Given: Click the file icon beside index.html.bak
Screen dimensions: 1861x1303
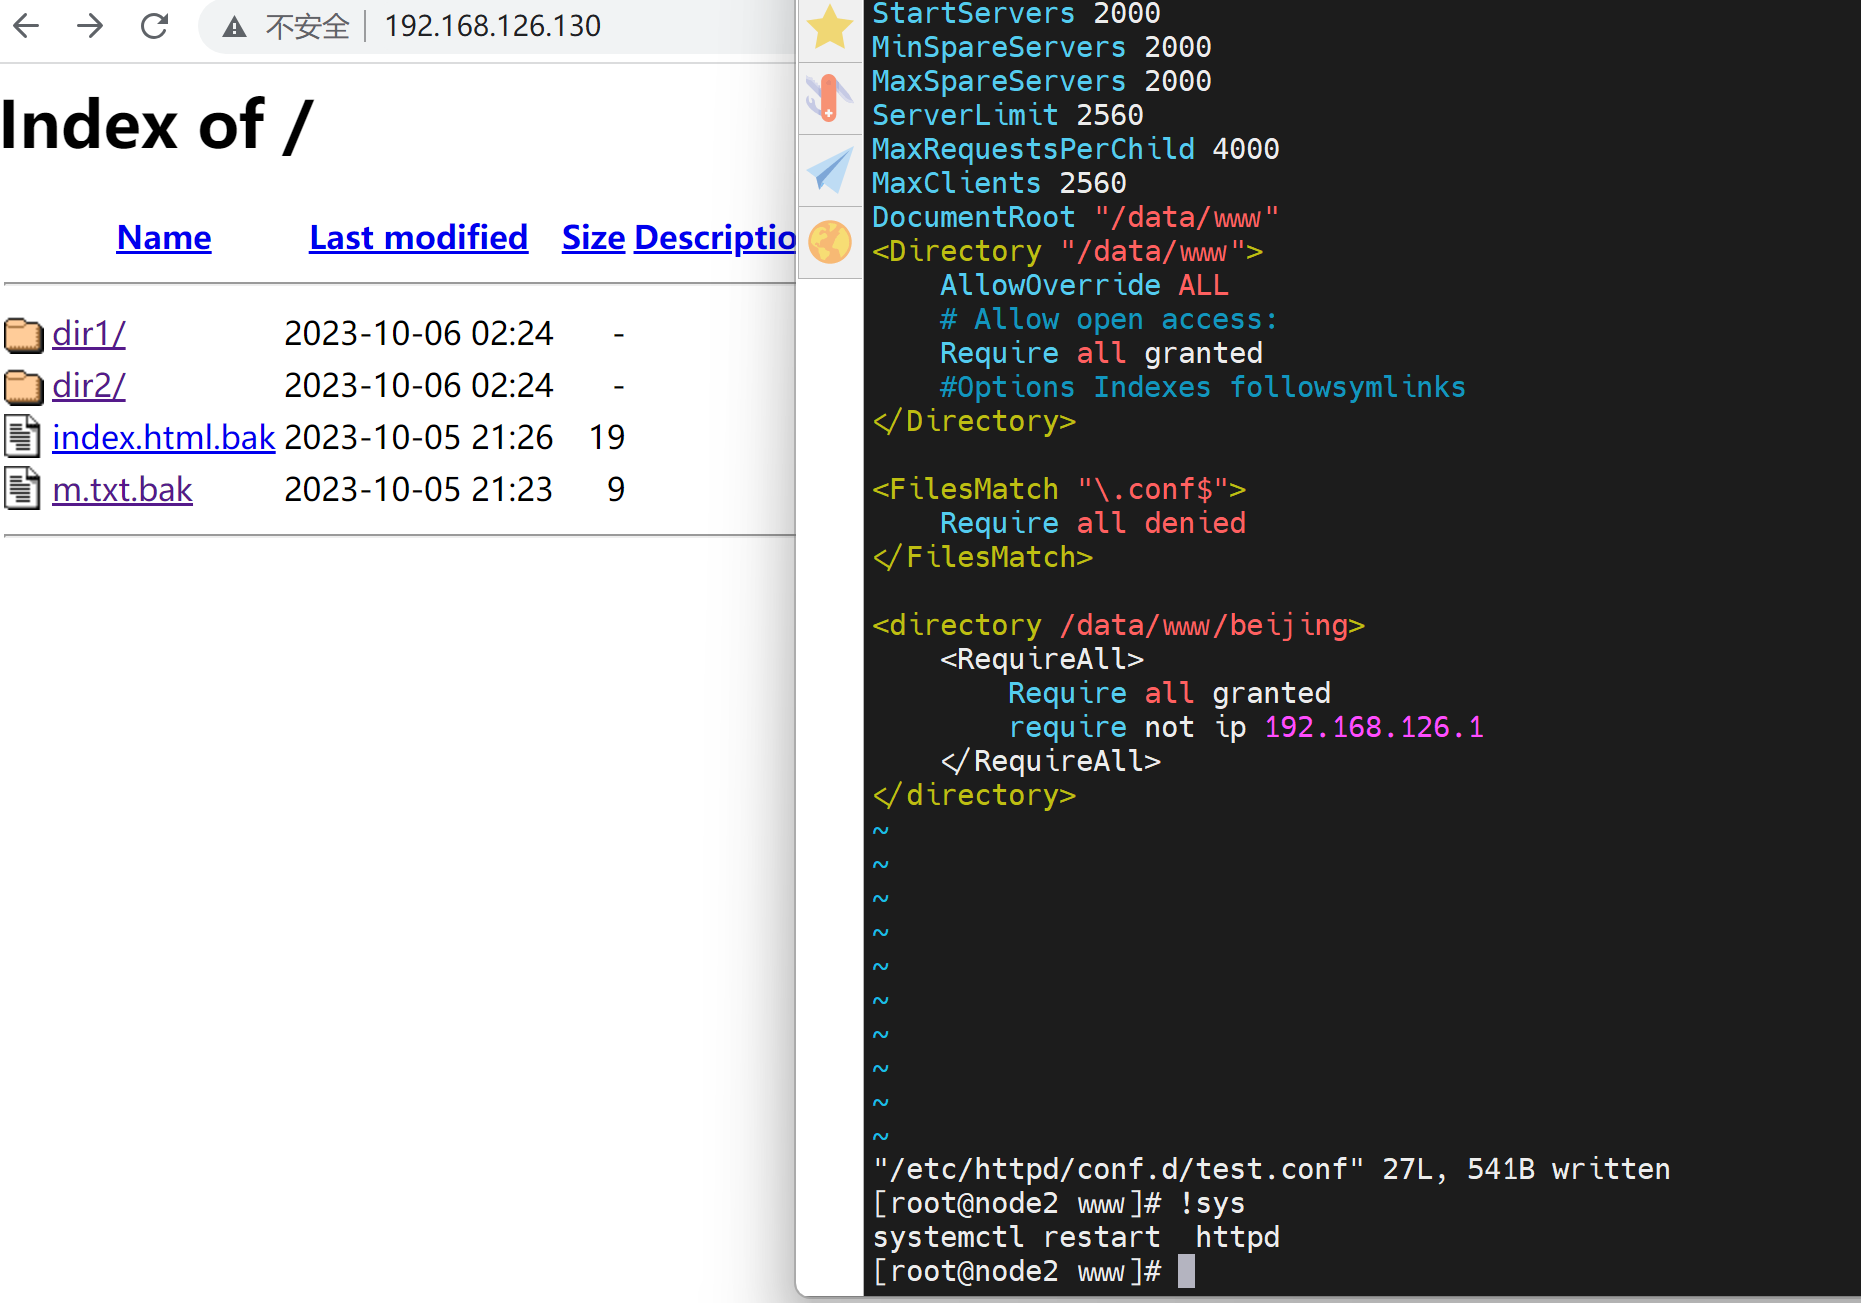Looking at the screenshot, I should click(23, 437).
